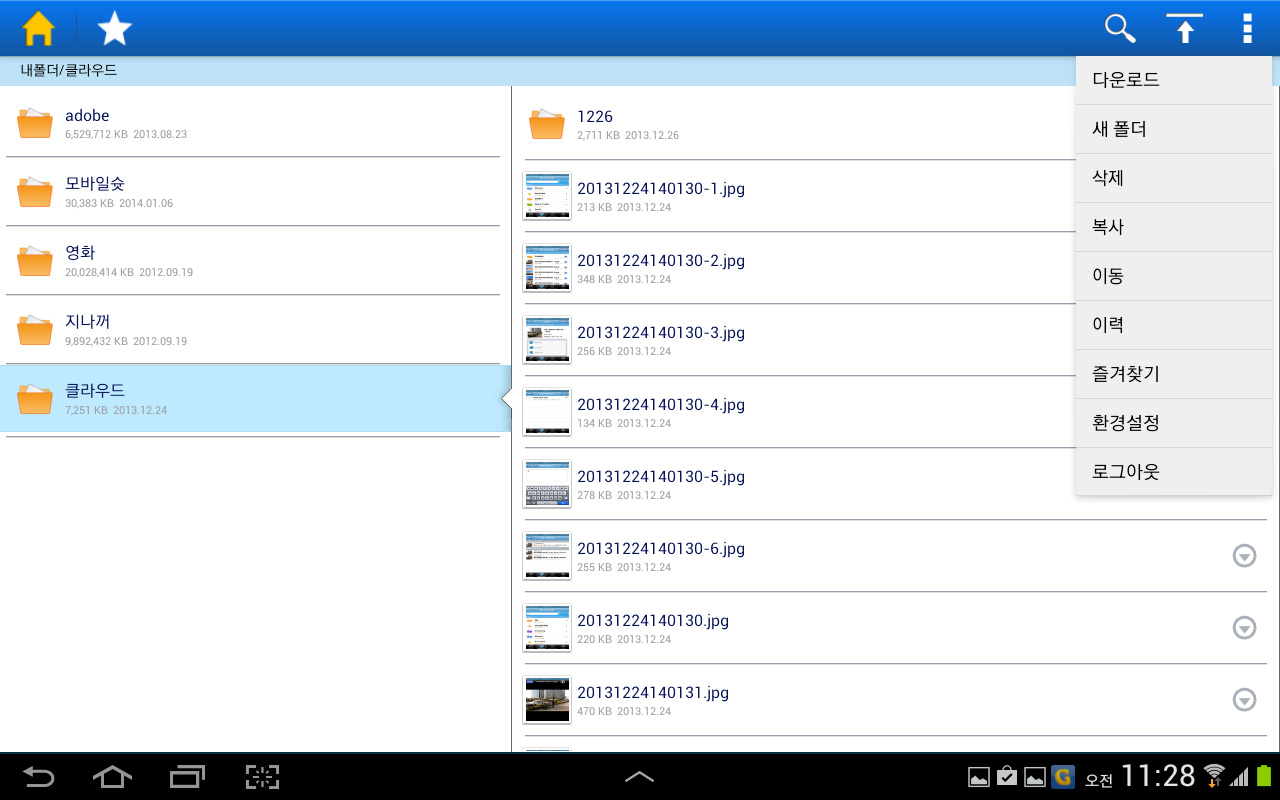Select 삭제 from the overflow menu
1280x800 pixels.
(x=1173, y=179)
